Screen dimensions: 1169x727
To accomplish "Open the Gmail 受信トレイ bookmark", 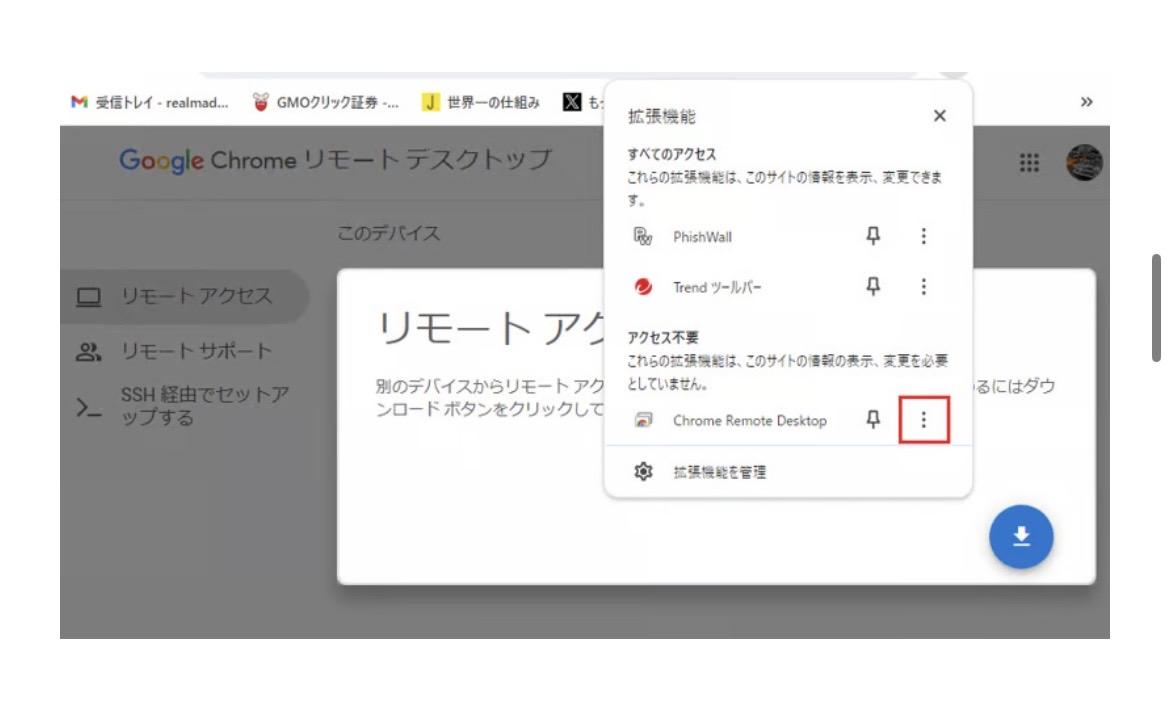I will coord(150,102).
